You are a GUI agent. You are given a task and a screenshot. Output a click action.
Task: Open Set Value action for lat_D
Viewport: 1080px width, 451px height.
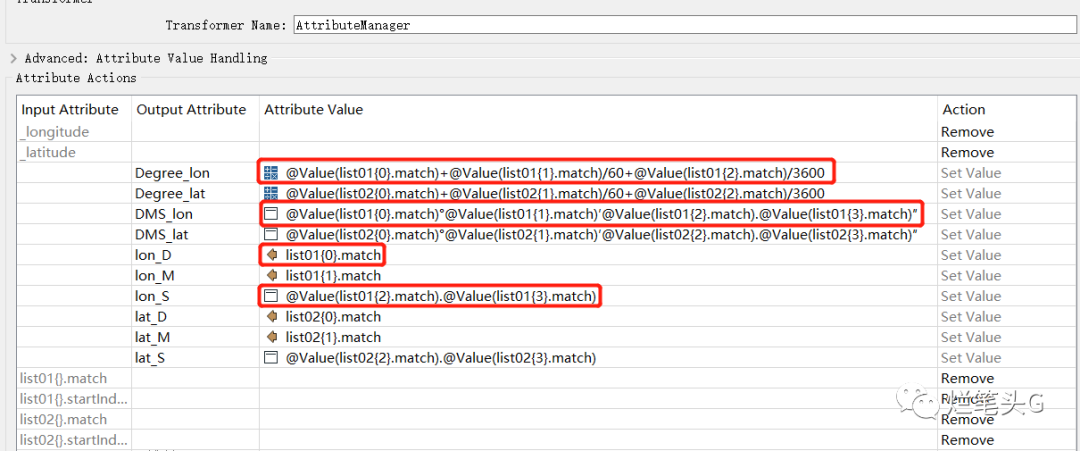[x=970, y=317]
